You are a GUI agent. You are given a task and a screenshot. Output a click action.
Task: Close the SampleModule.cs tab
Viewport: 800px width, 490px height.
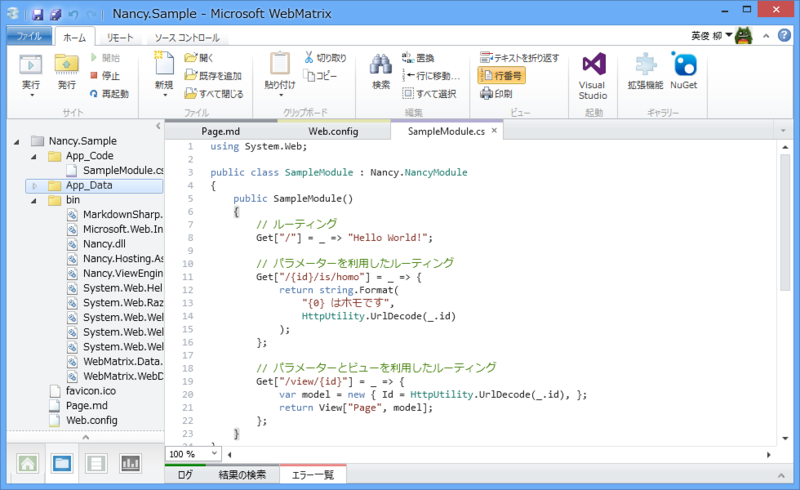point(494,131)
